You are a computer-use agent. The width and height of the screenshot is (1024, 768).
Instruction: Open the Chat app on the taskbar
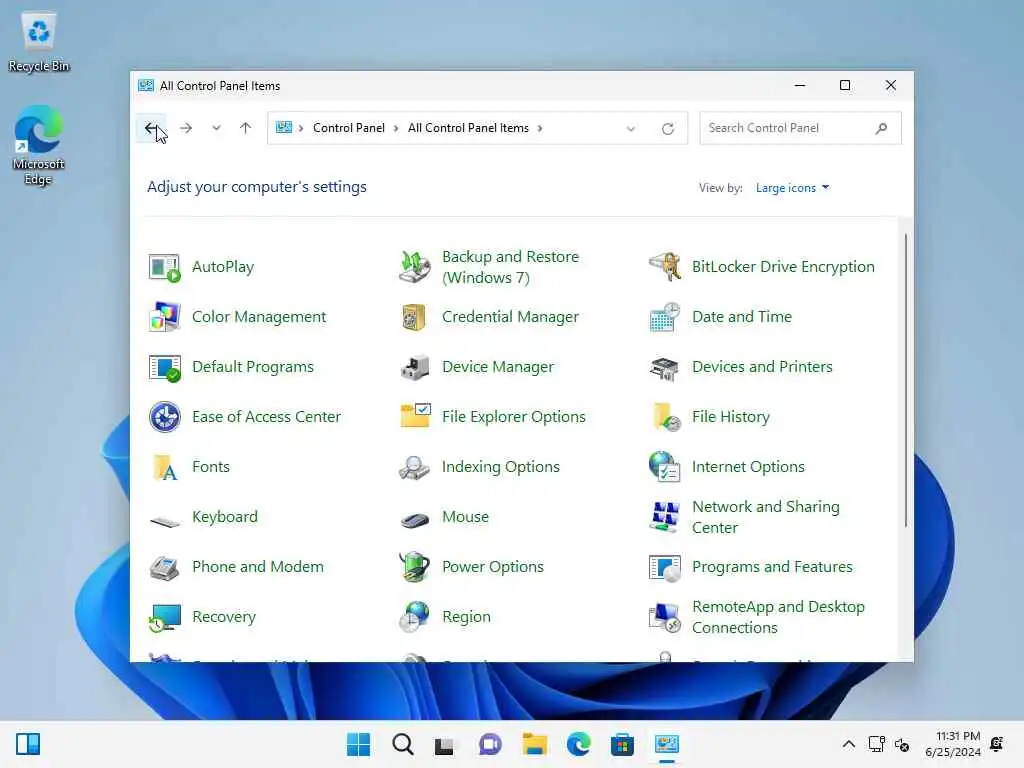[x=490, y=744]
